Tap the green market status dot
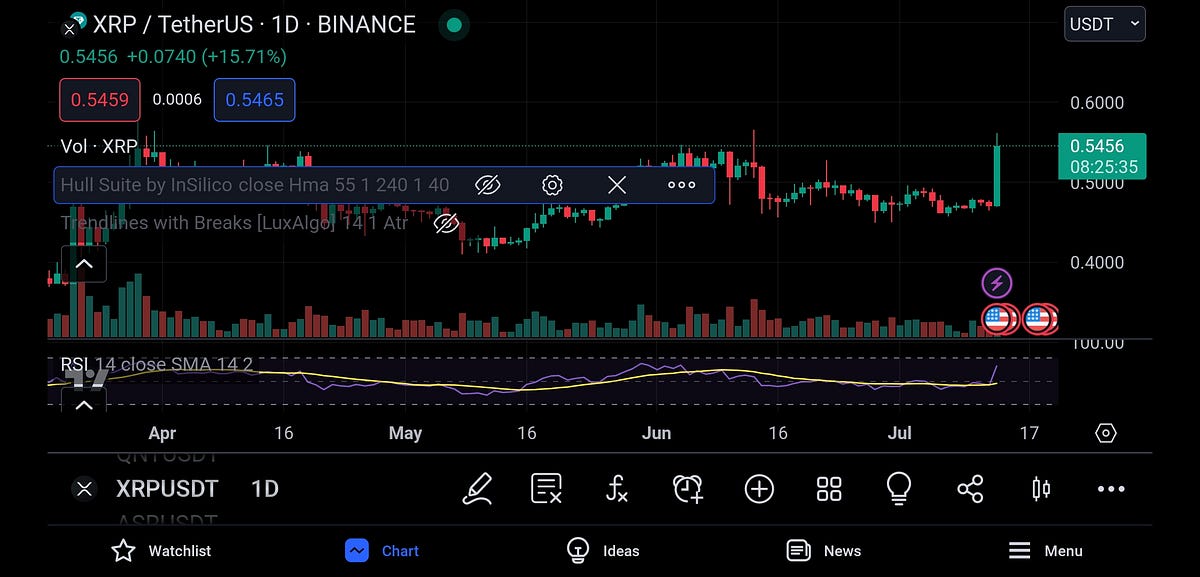This screenshot has height=577, width=1200. (x=453, y=24)
